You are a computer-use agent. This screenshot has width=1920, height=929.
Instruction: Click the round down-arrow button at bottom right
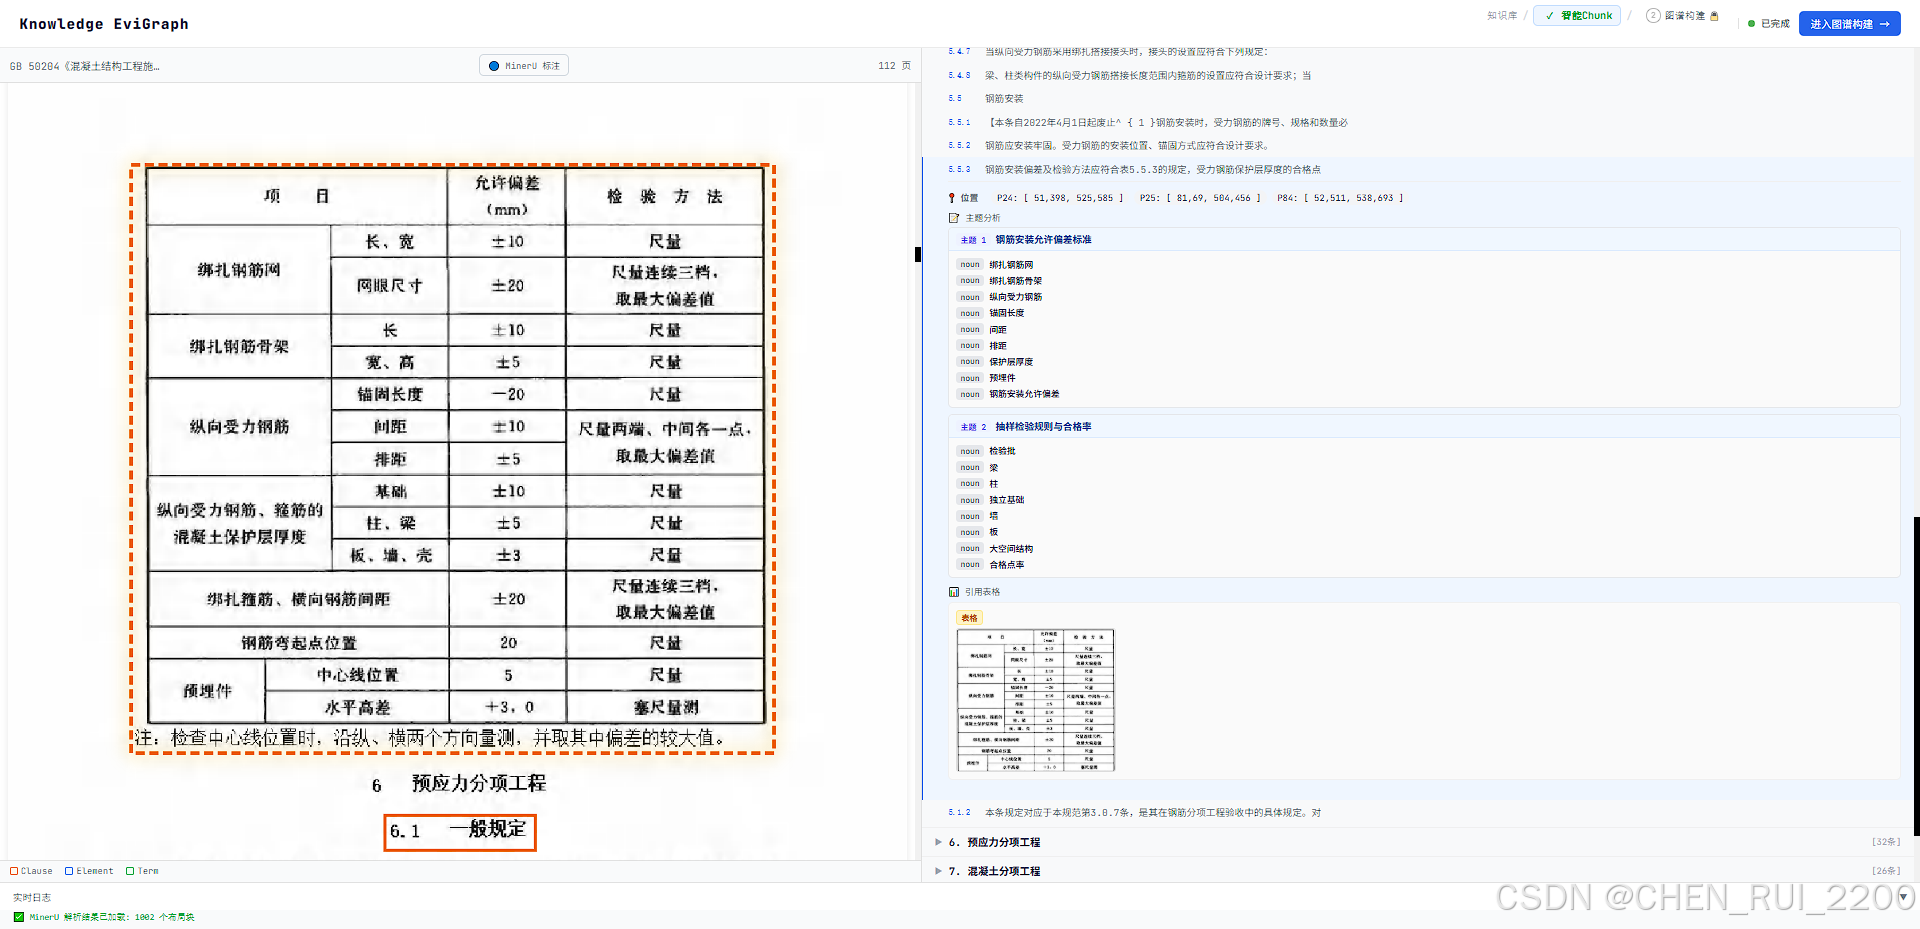[1904, 897]
